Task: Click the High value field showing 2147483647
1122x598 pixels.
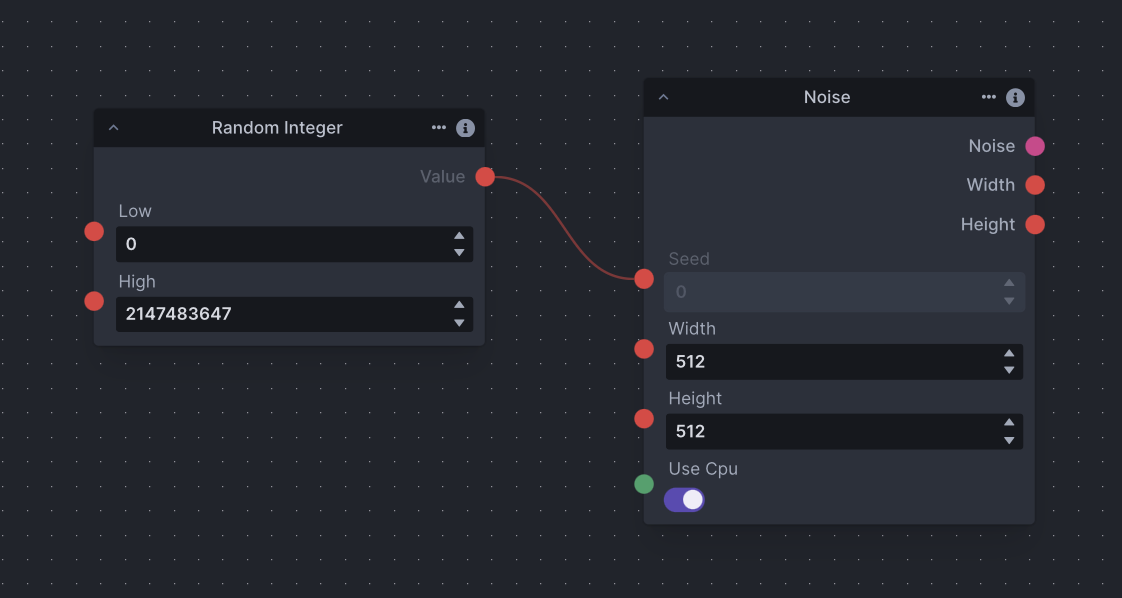Action: click(280, 314)
